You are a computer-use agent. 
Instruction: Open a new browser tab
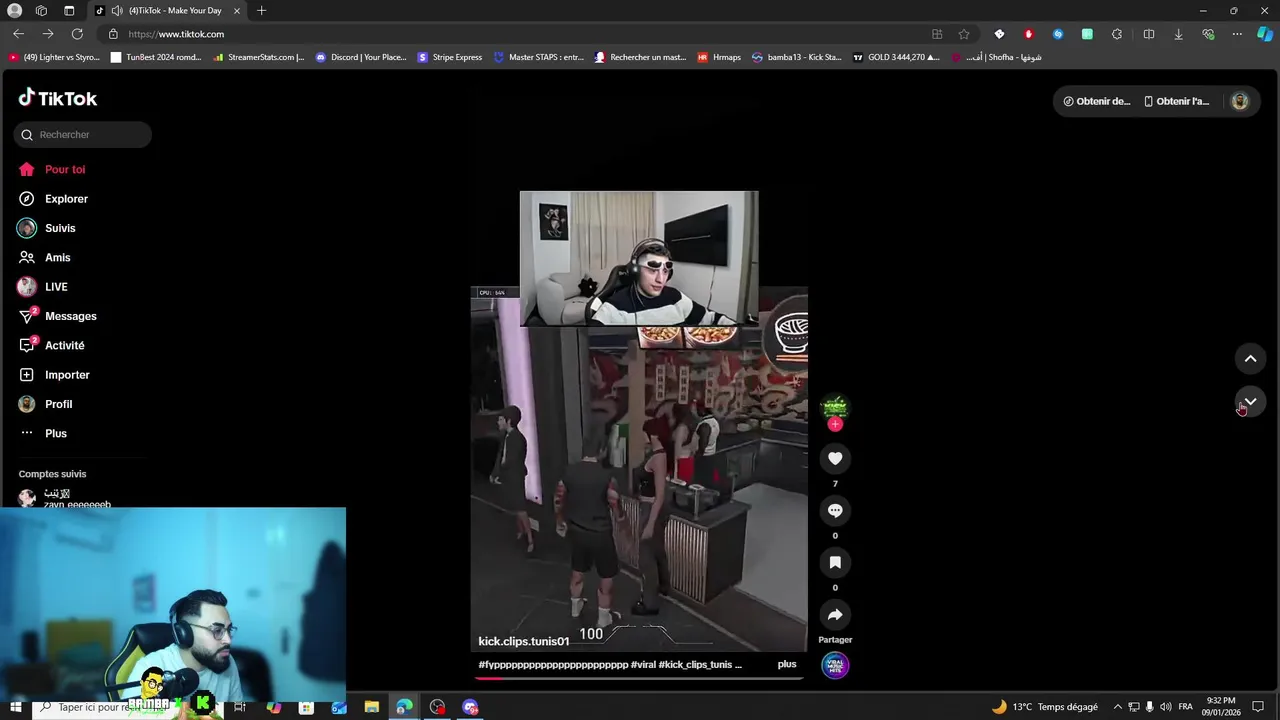261,11
